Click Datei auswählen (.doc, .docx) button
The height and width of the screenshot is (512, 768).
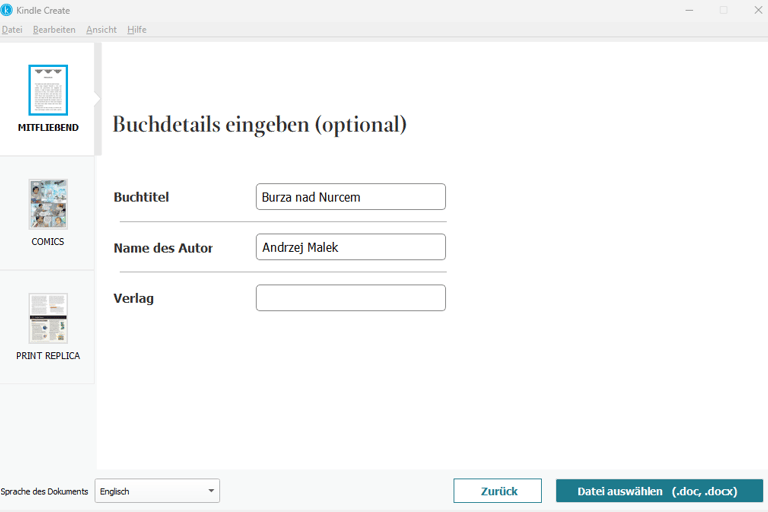[x=659, y=491]
